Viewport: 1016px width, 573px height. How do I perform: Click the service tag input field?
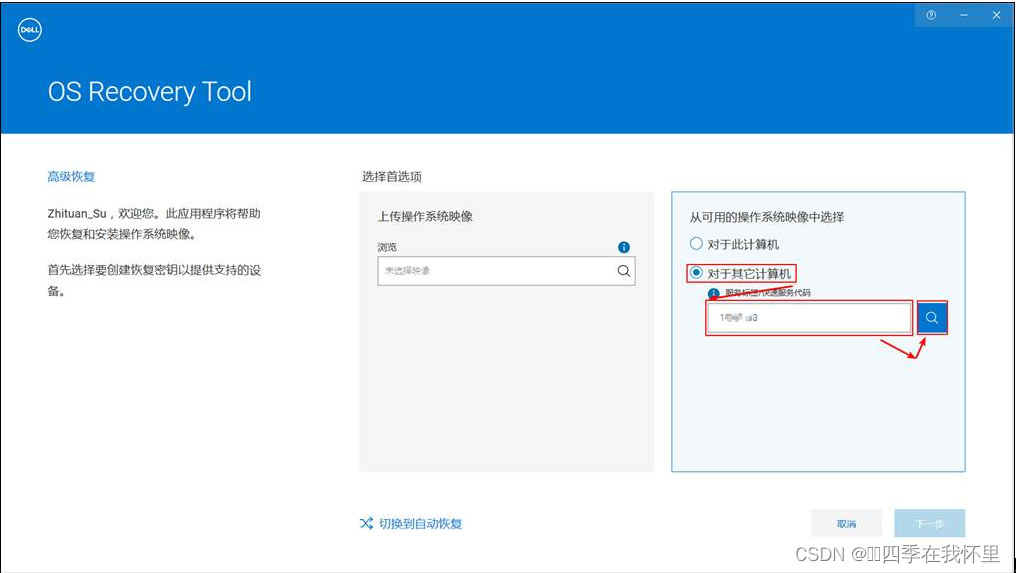[x=809, y=318]
